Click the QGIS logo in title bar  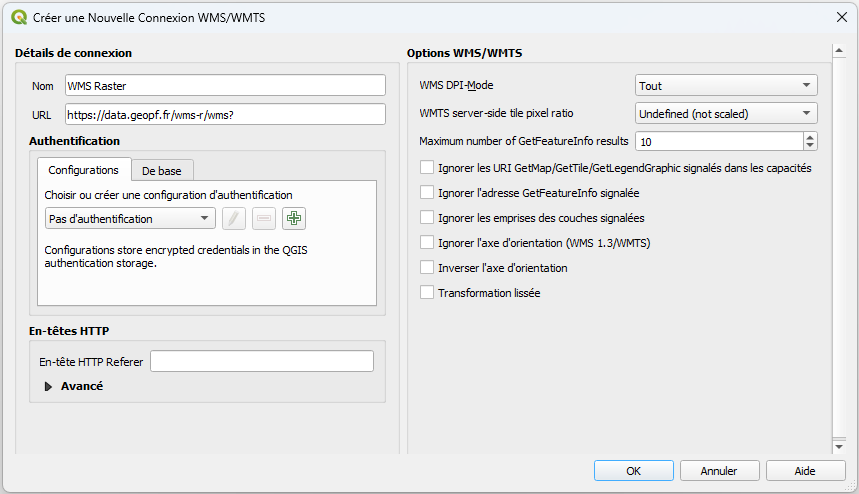point(19,18)
